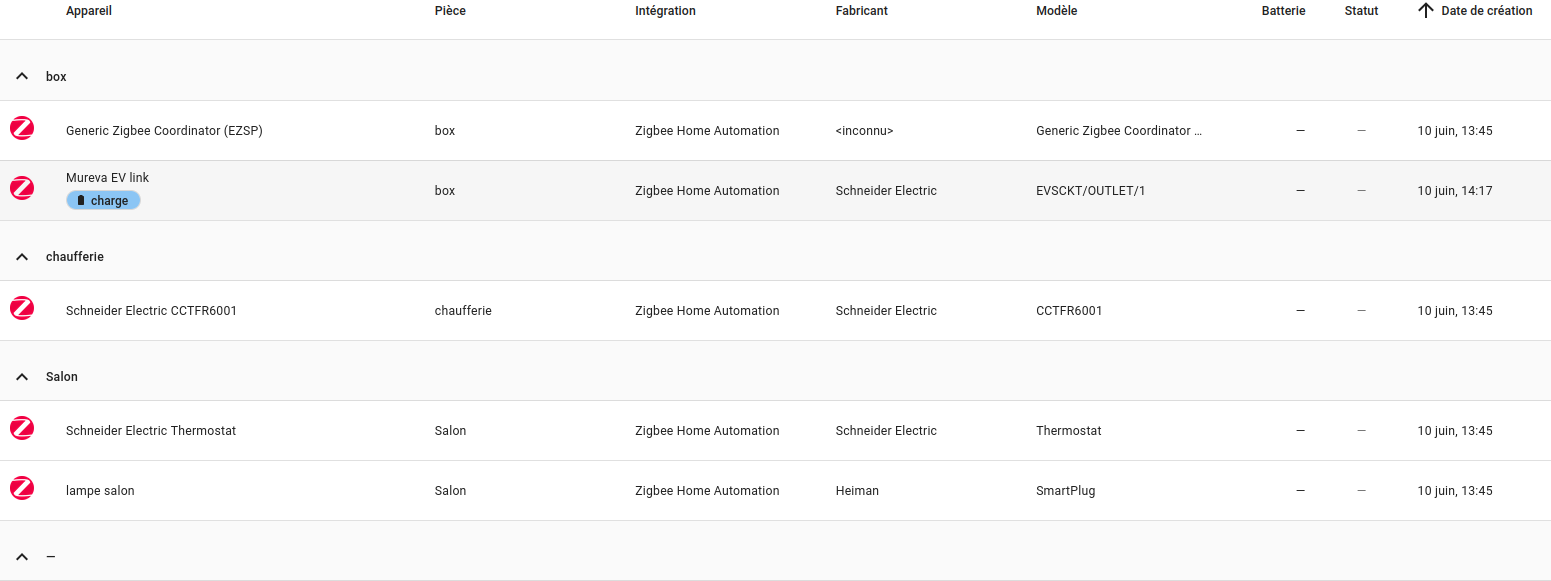Sort by Modèle column header
The height and width of the screenshot is (581, 1551).
pyautogui.click(x=1057, y=11)
